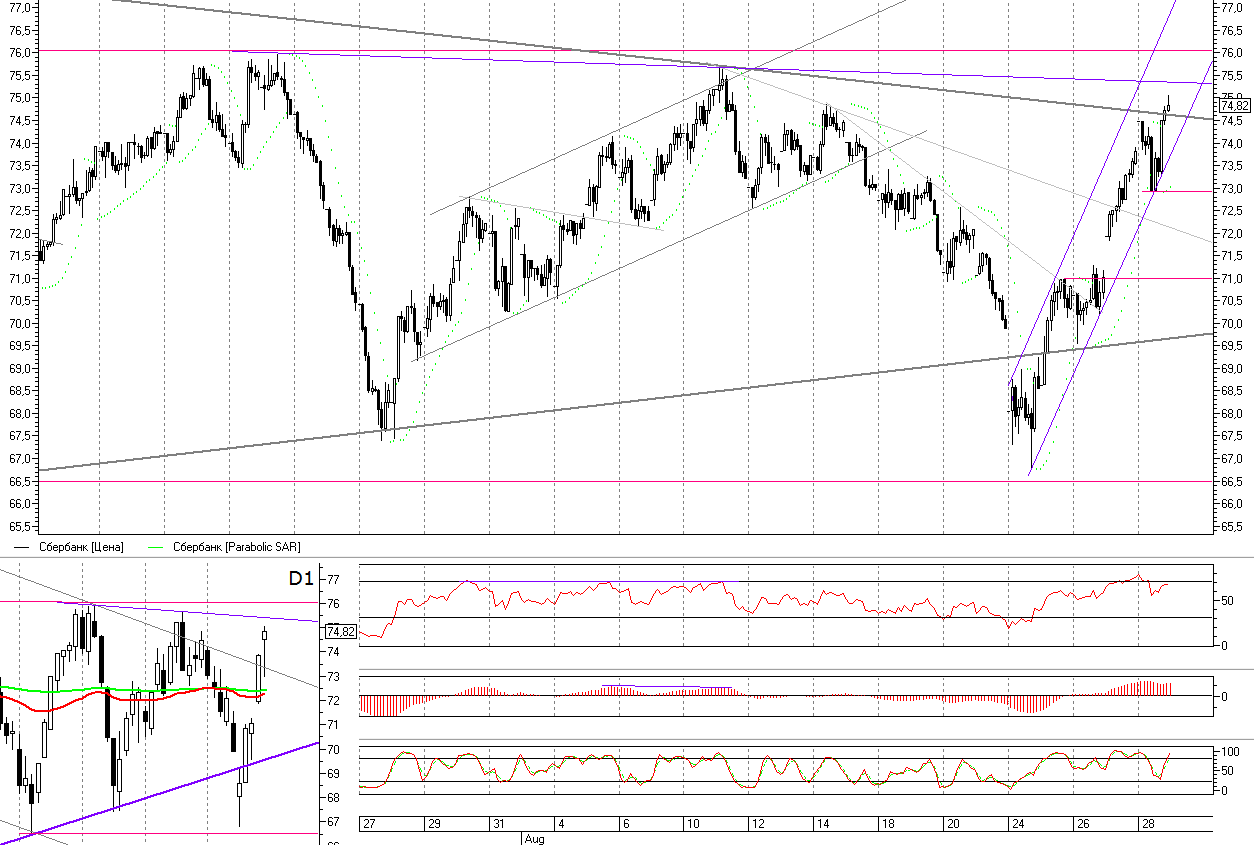The image size is (1254, 845).
Task: Select date 10 on the time axis
Action: [691, 824]
